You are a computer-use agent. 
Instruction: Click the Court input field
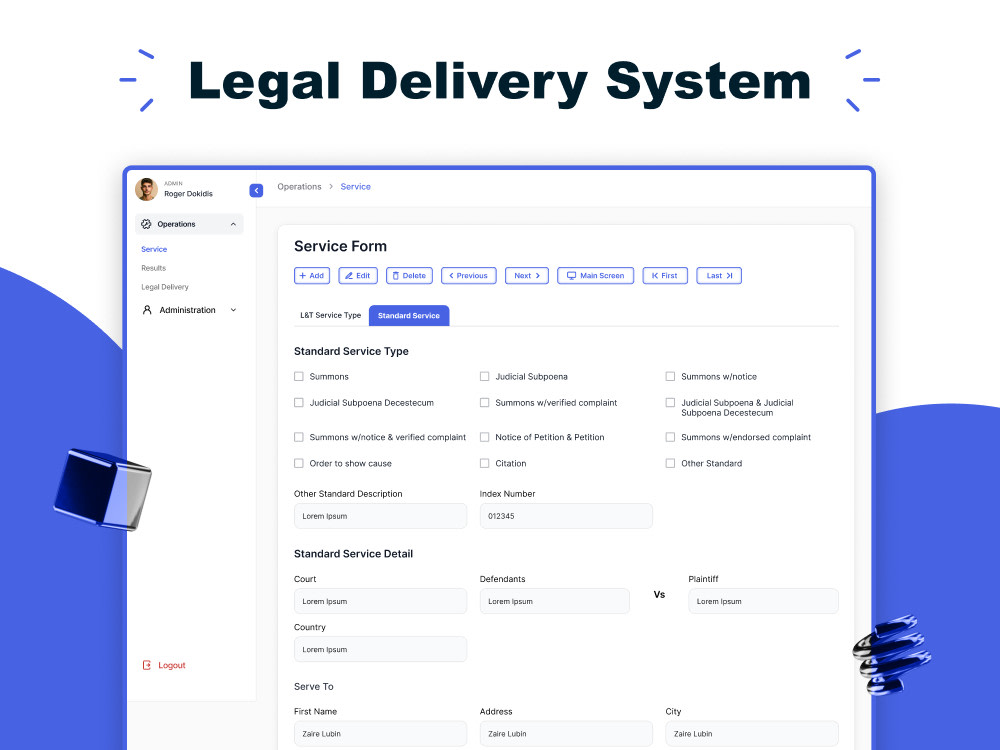pyautogui.click(x=380, y=601)
